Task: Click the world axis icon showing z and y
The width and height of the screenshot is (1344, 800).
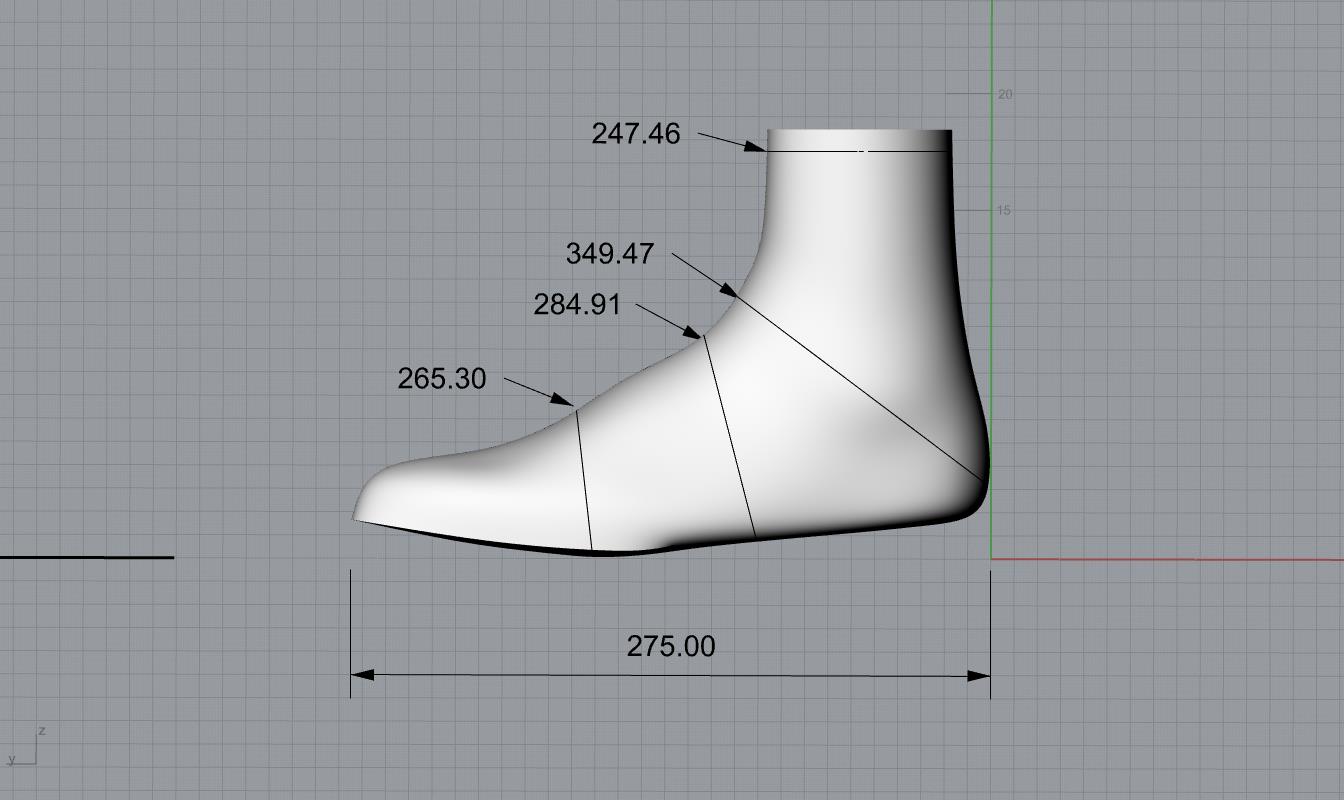Action: coord(26,746)
